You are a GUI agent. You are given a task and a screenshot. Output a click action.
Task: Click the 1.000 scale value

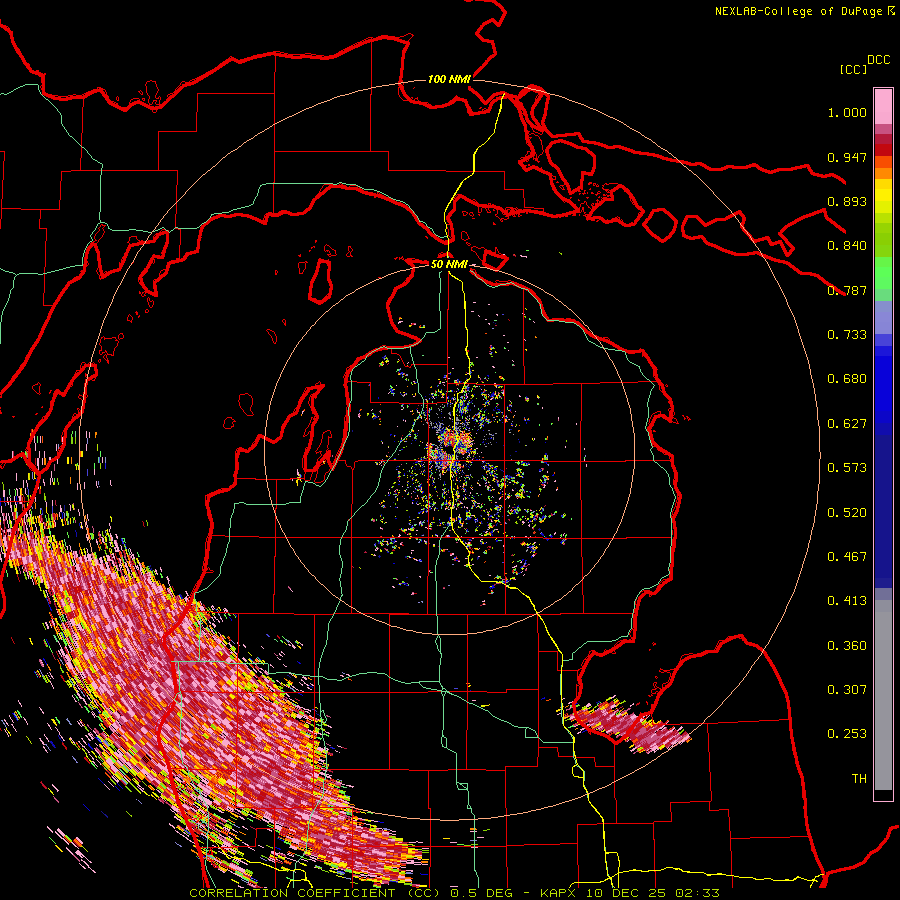847,112
